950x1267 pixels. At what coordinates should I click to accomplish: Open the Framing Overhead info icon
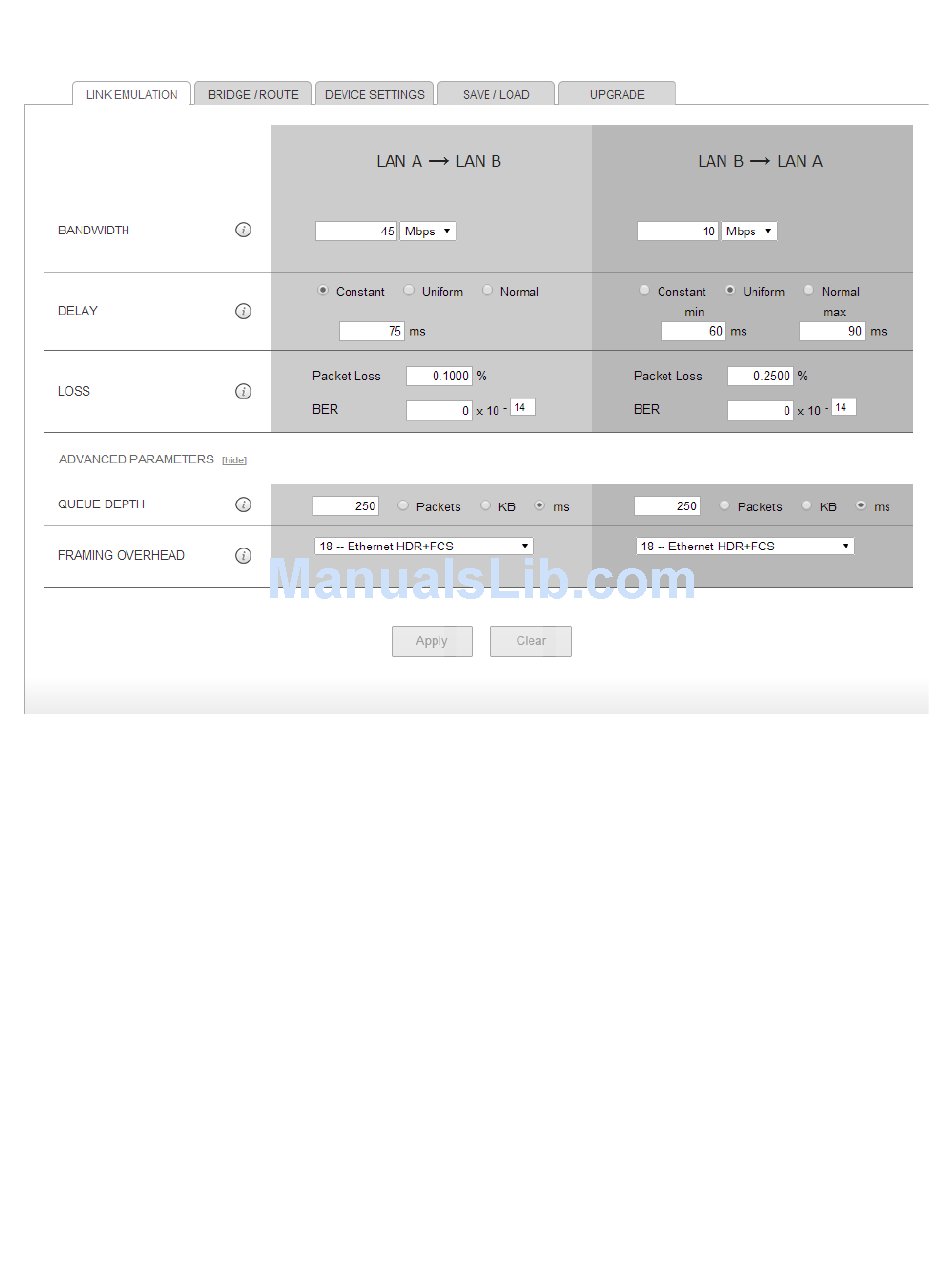click(x=243, y=555)
